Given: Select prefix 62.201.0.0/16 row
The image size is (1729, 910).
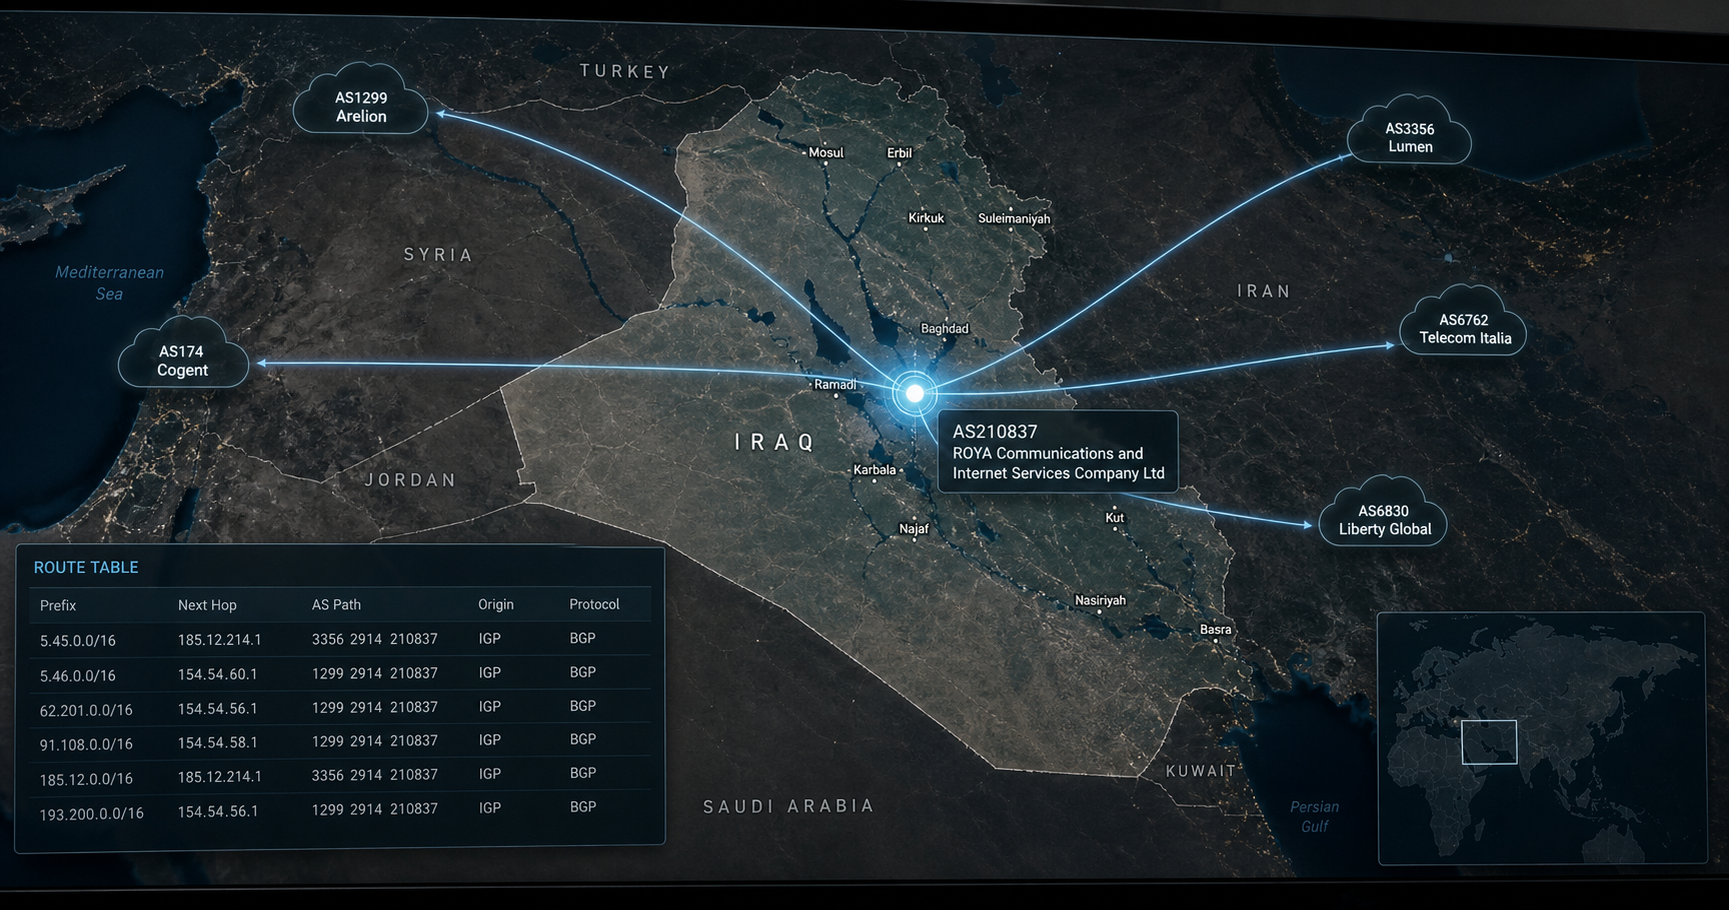Looking at the screenshot, I should (x=340, y=708).
